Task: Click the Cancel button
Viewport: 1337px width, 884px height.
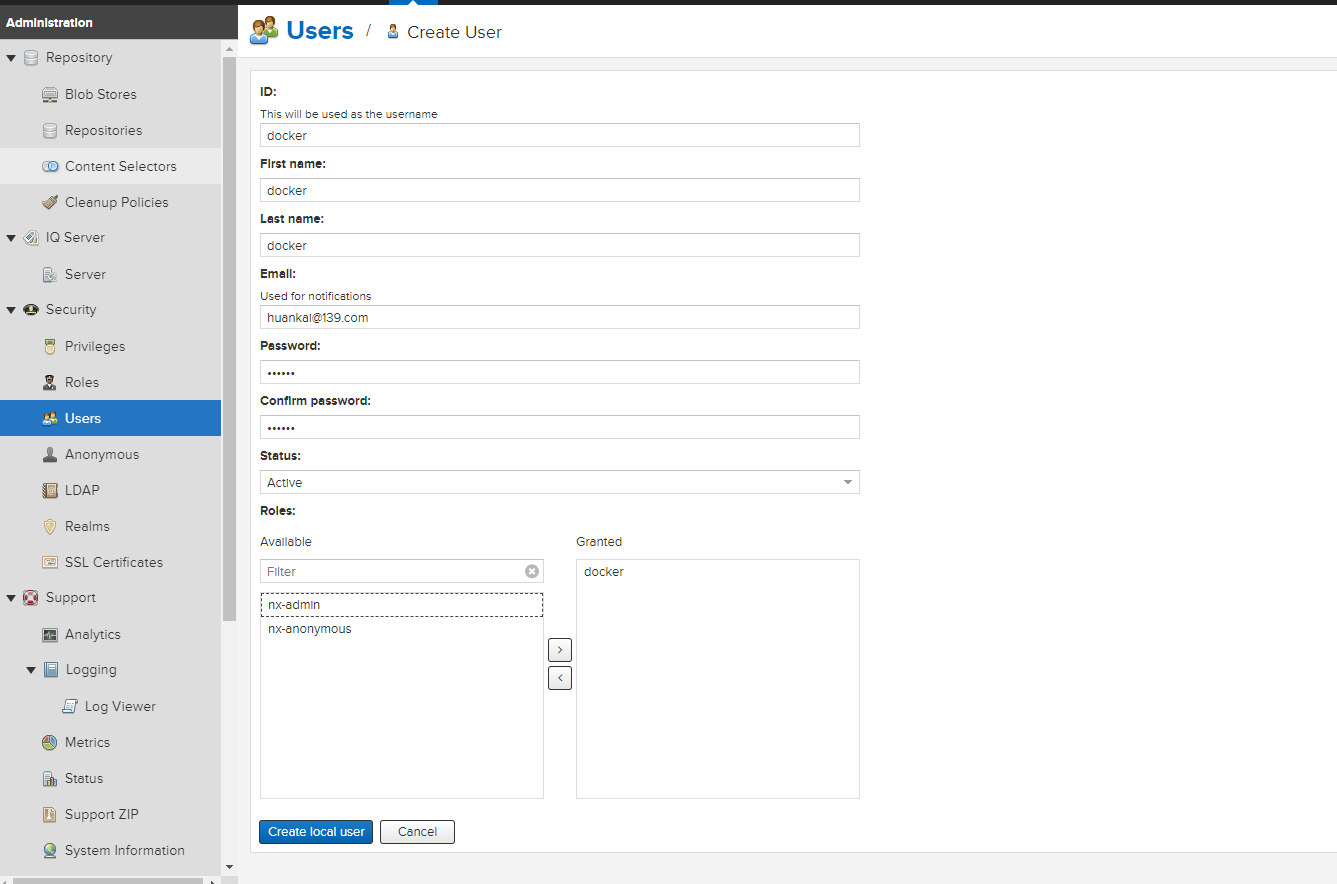Action: pyautogui.click(x=417, y=832)
